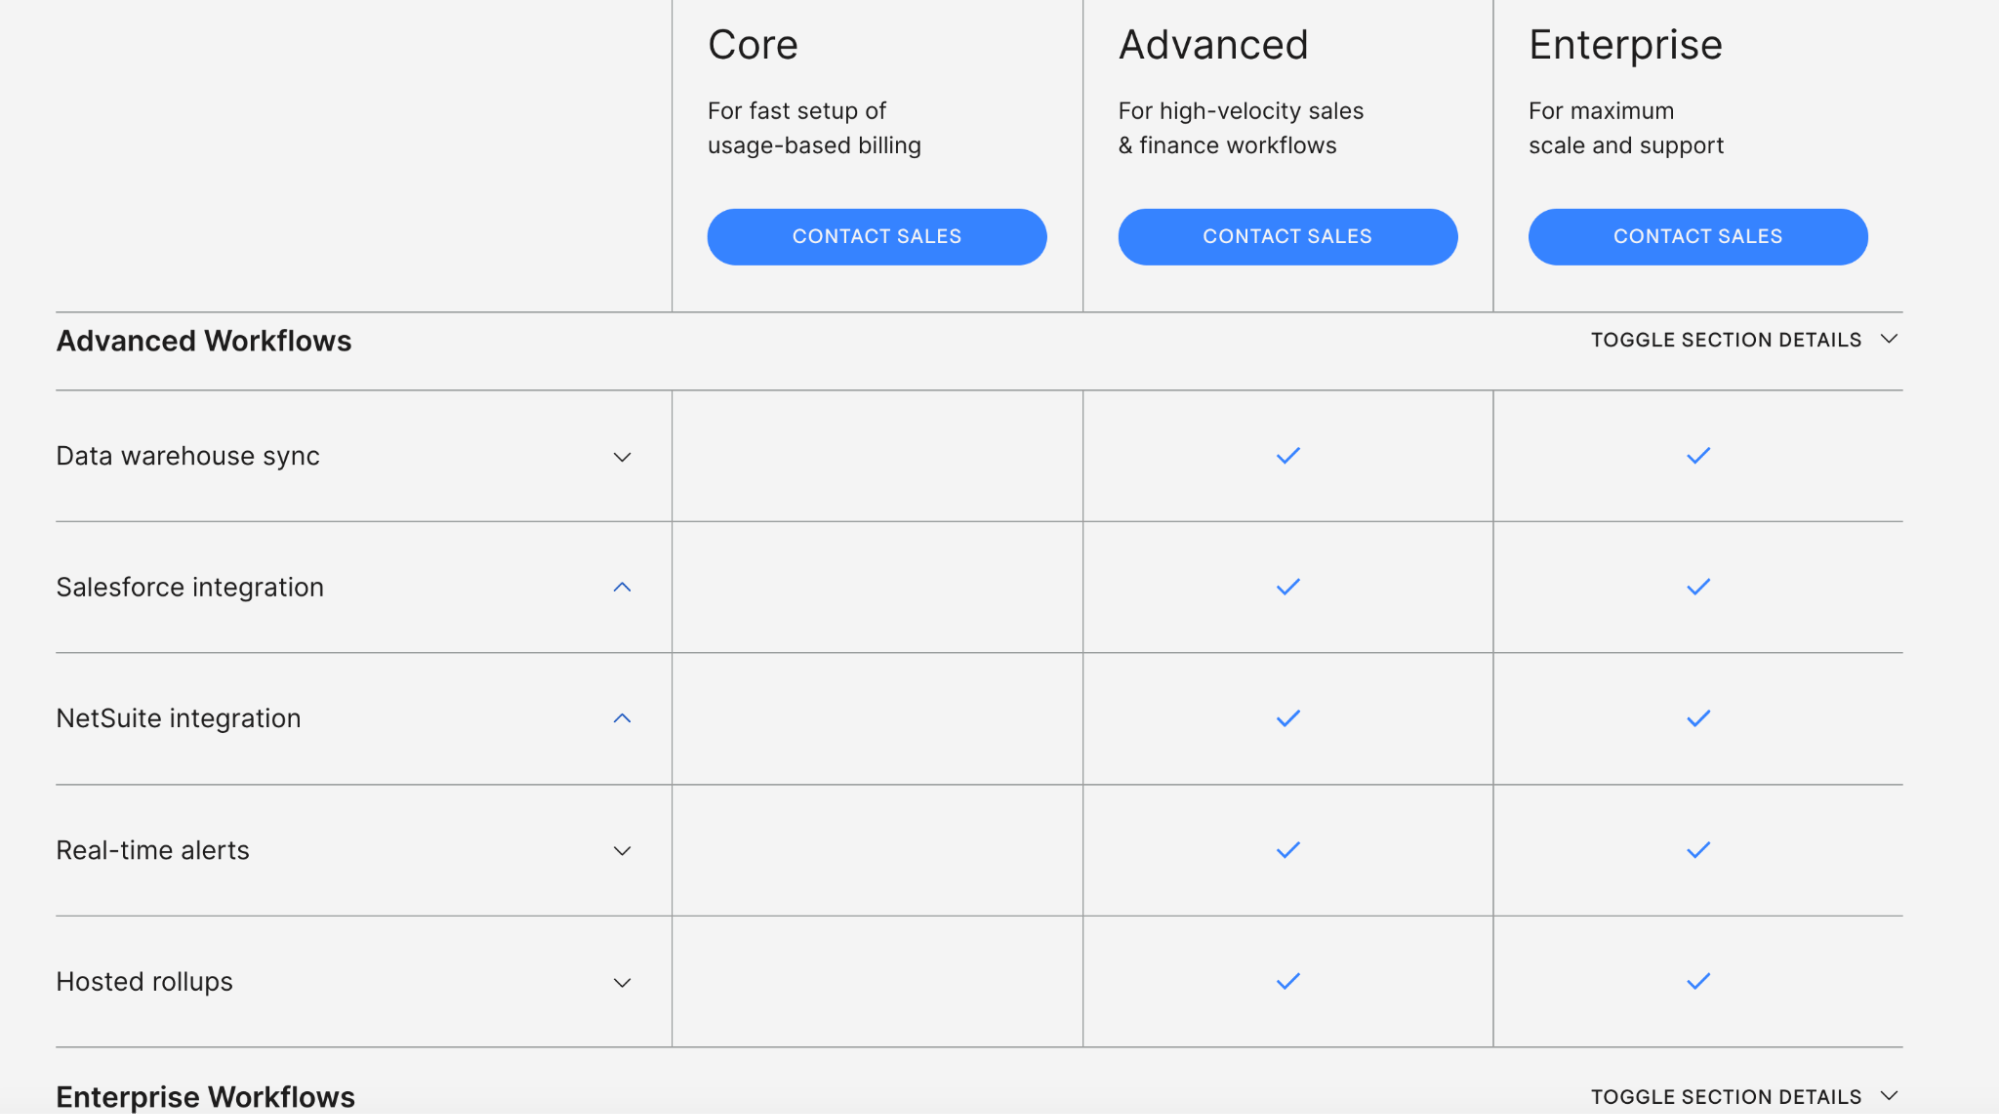Image resolution: width=1999 pixels, height=1114 pixels.
Task: Collapse the Salesforce integration row
Action: pyautogui.click(x=622, y=587)
